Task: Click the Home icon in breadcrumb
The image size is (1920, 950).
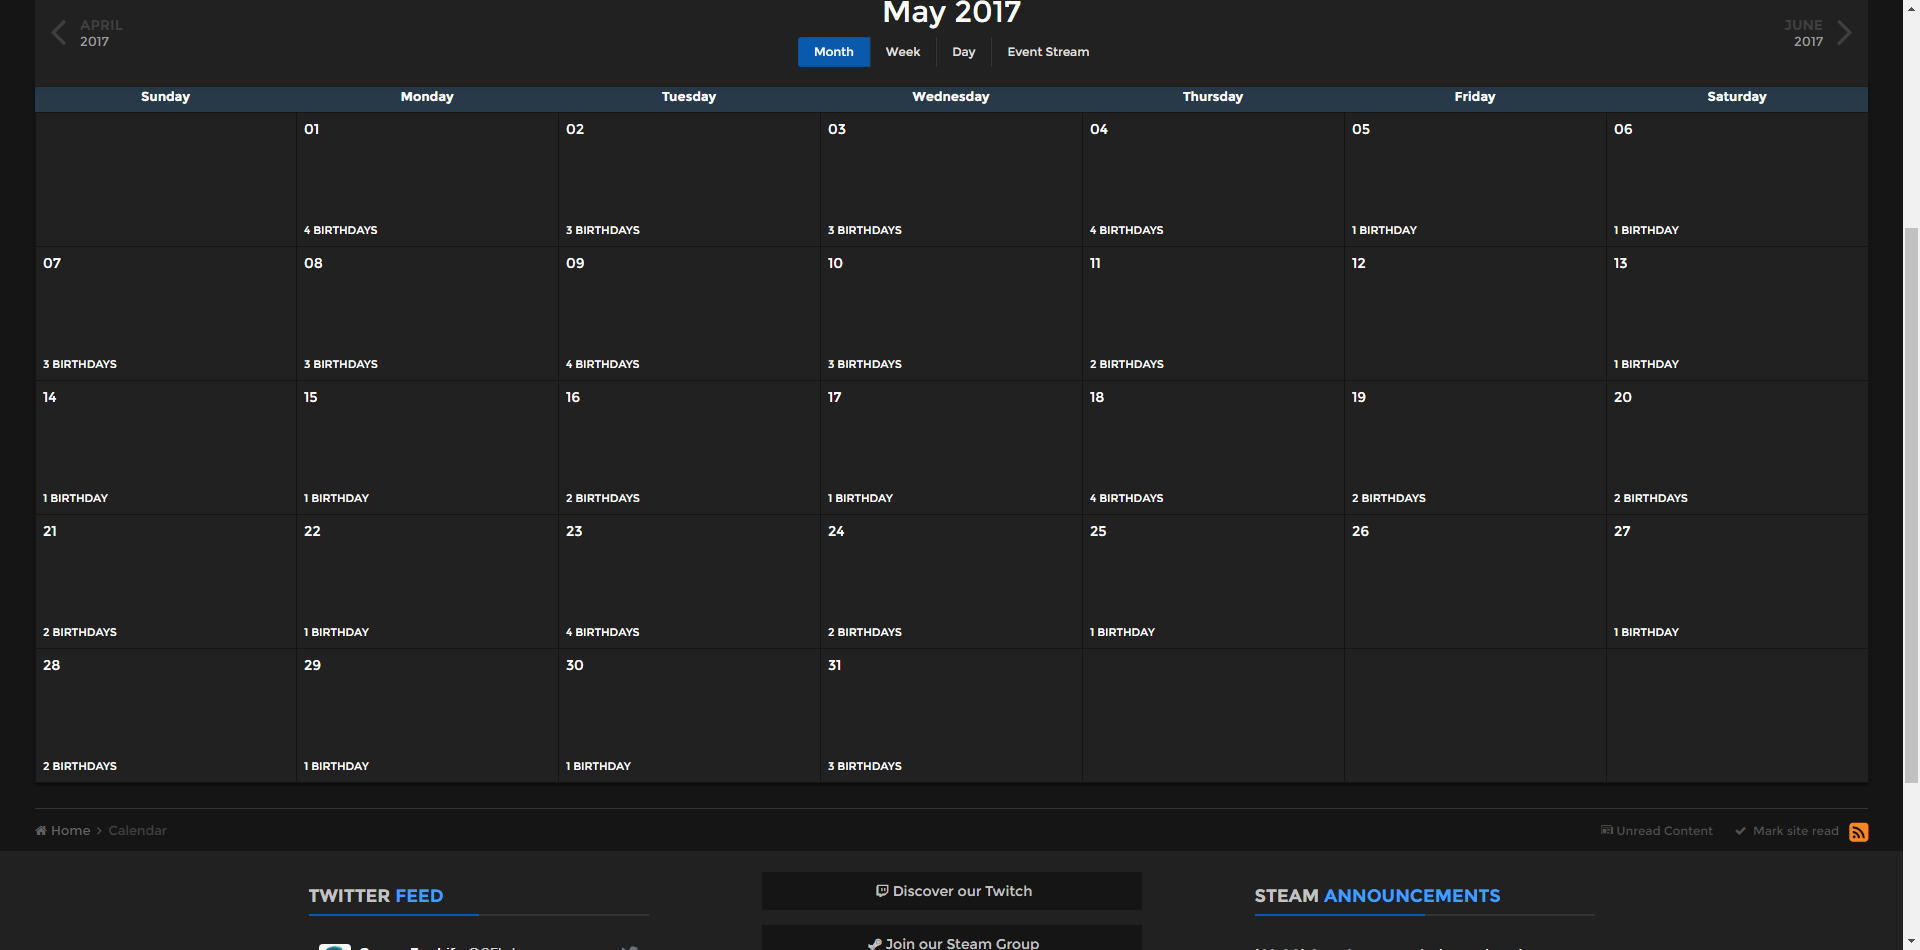Action: (x=41, y=831)
